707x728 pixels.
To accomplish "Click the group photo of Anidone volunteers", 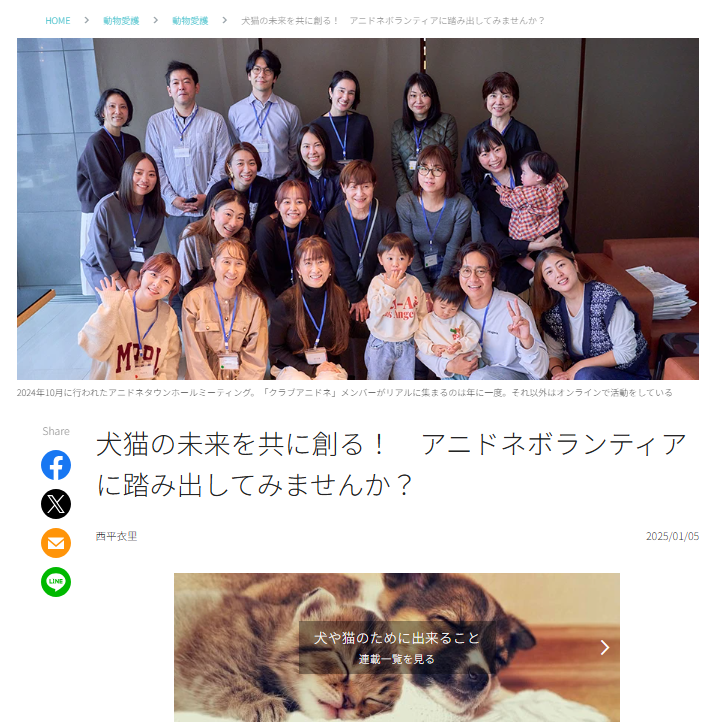I will tap(357, 209).
